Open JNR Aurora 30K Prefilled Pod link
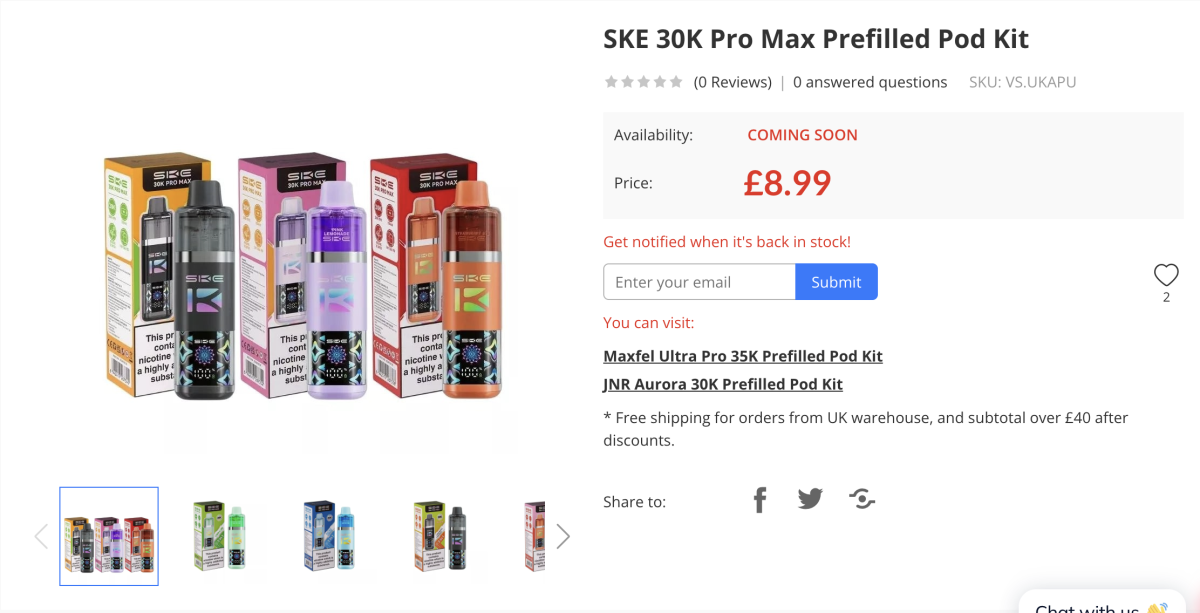Screen dimensions: 1200x613 click(x=723, y=384)
